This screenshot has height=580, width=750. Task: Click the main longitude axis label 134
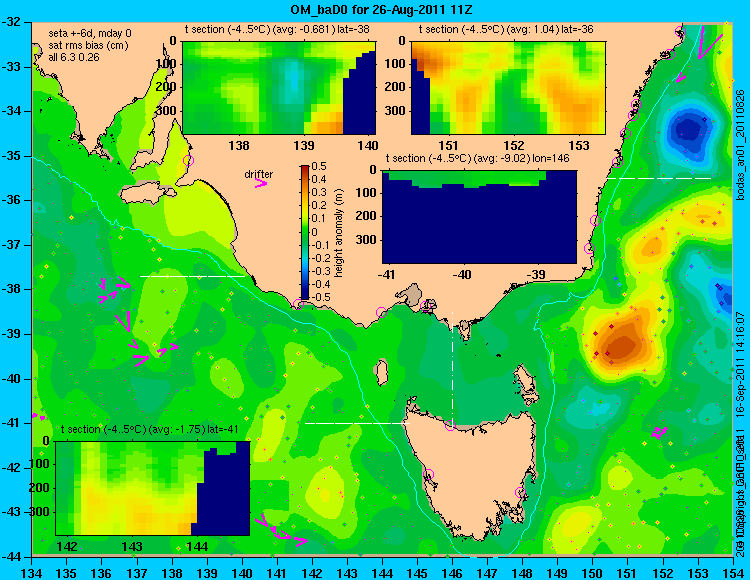pyautogui.click(x=32, y=571)
